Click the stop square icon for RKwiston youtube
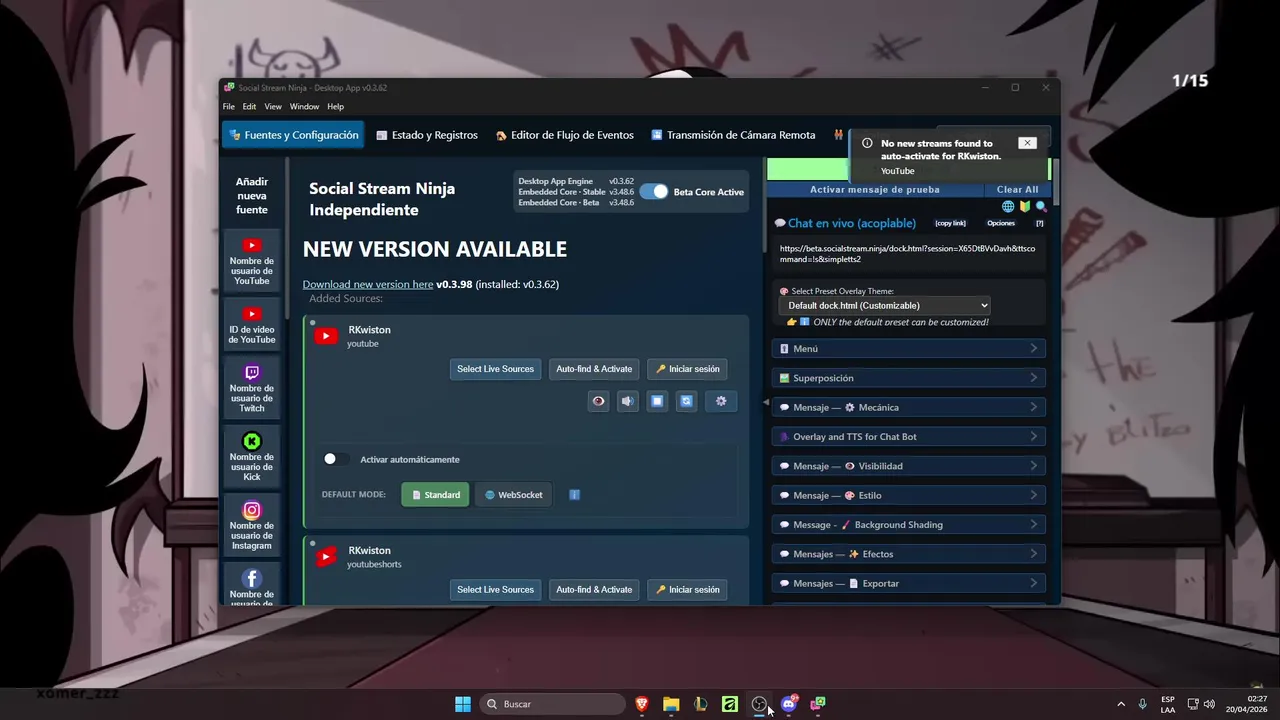 (657, 401)
